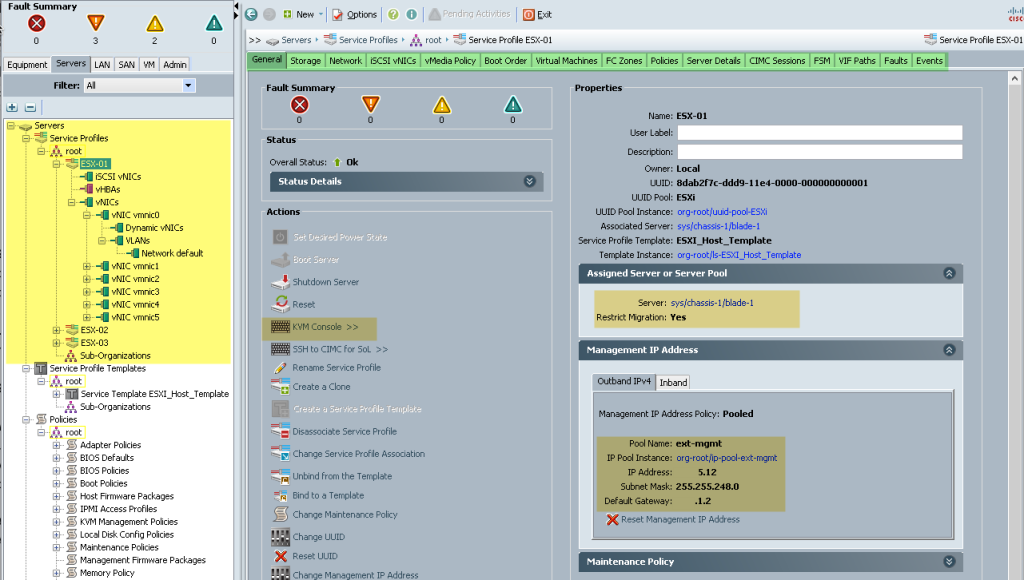1024x580 pixels.
Task: Click the green help question mark icon
Action: click(x=393, y=14)
